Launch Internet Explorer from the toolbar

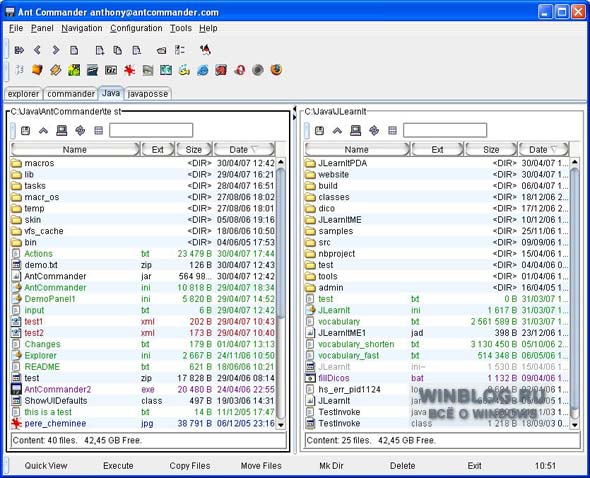202,70
